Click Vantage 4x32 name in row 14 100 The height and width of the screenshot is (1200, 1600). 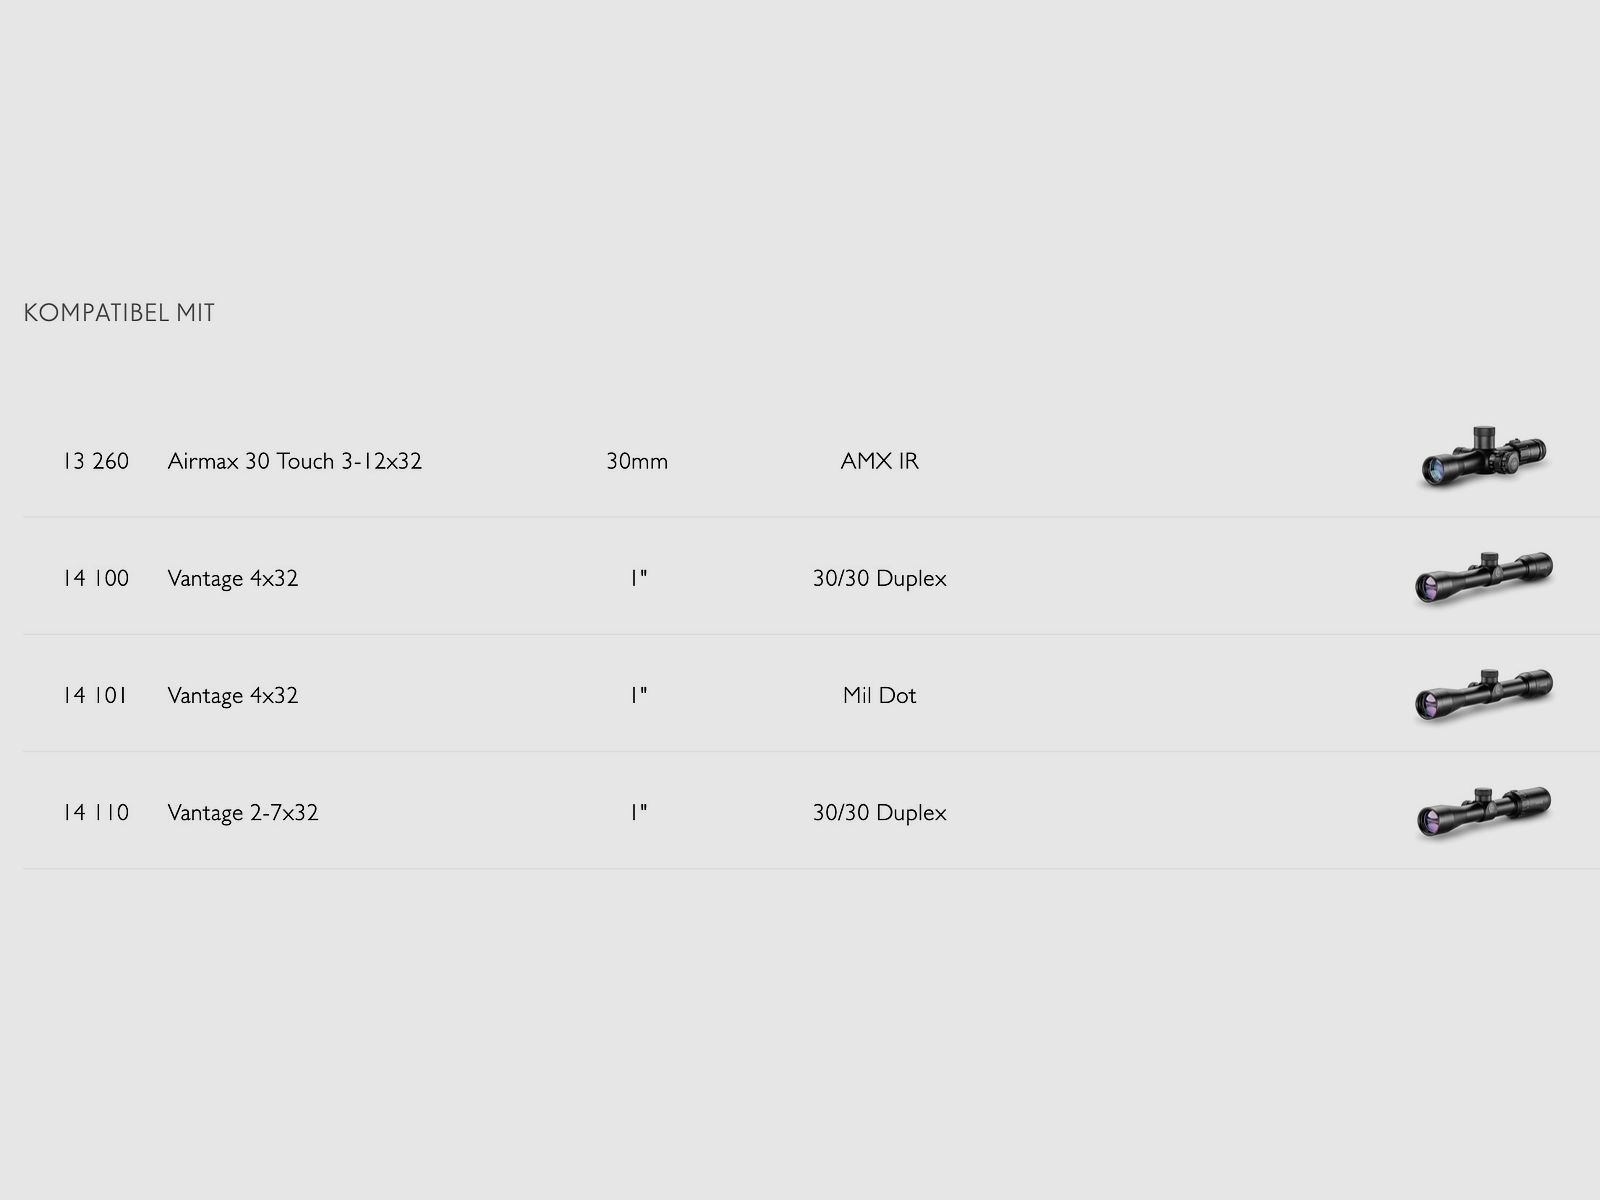(x=233, y=578)
